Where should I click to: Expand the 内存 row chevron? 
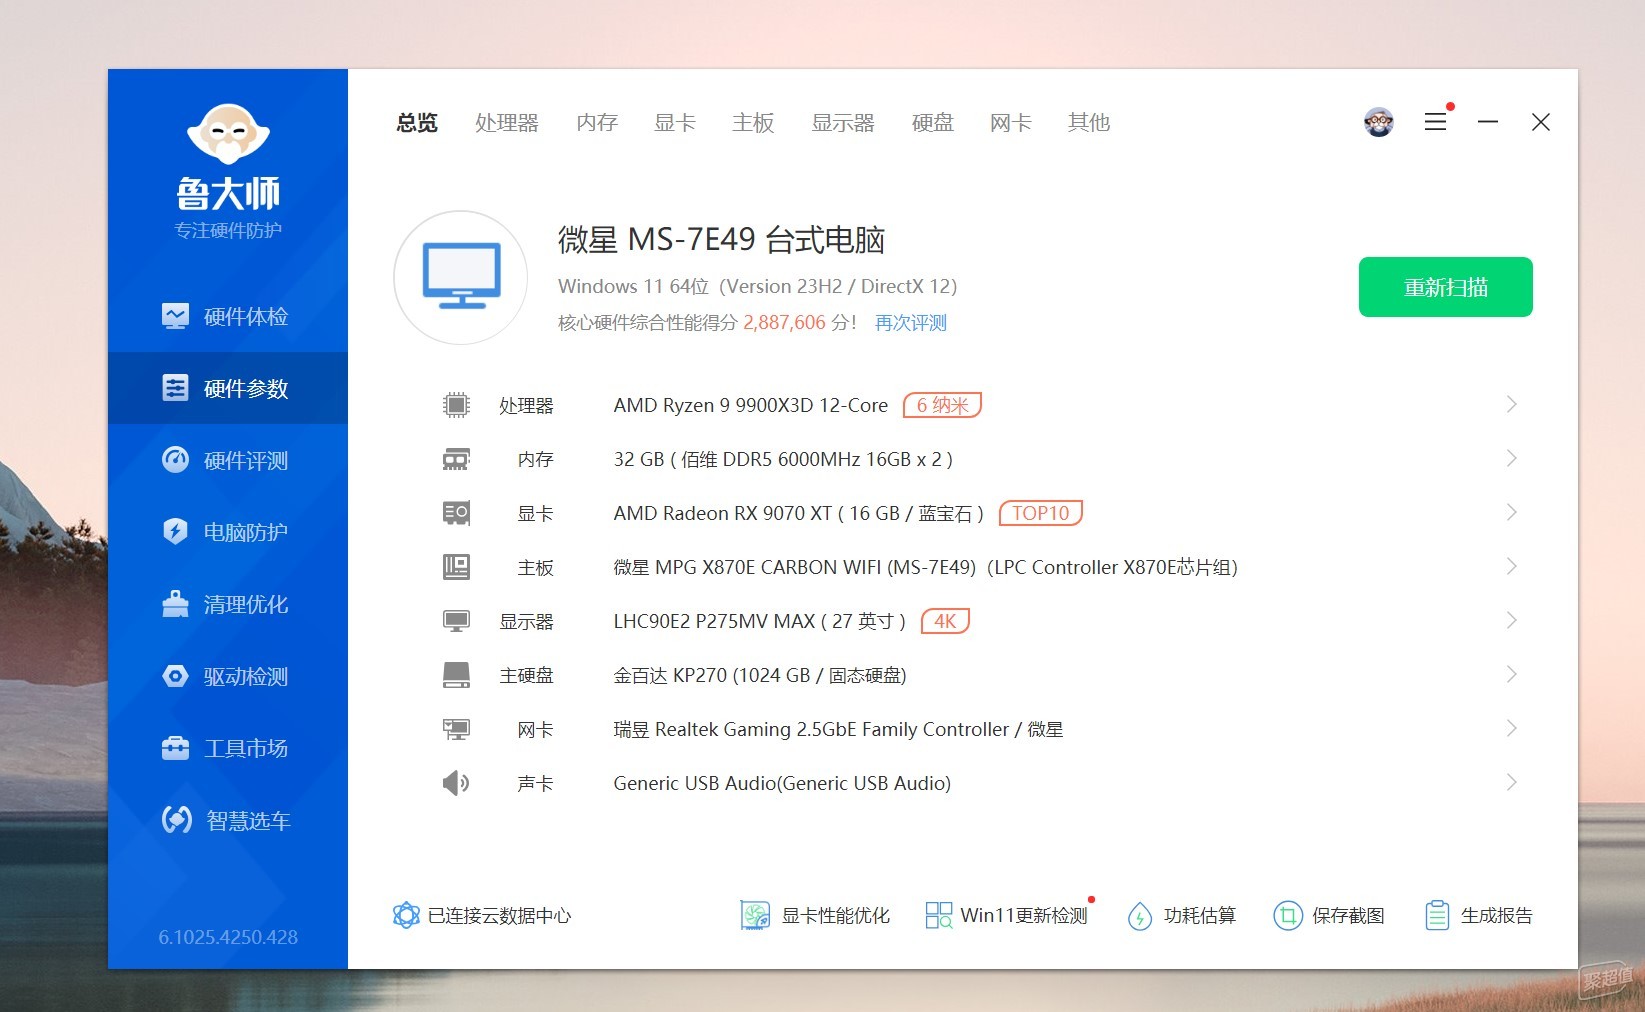1511,458
